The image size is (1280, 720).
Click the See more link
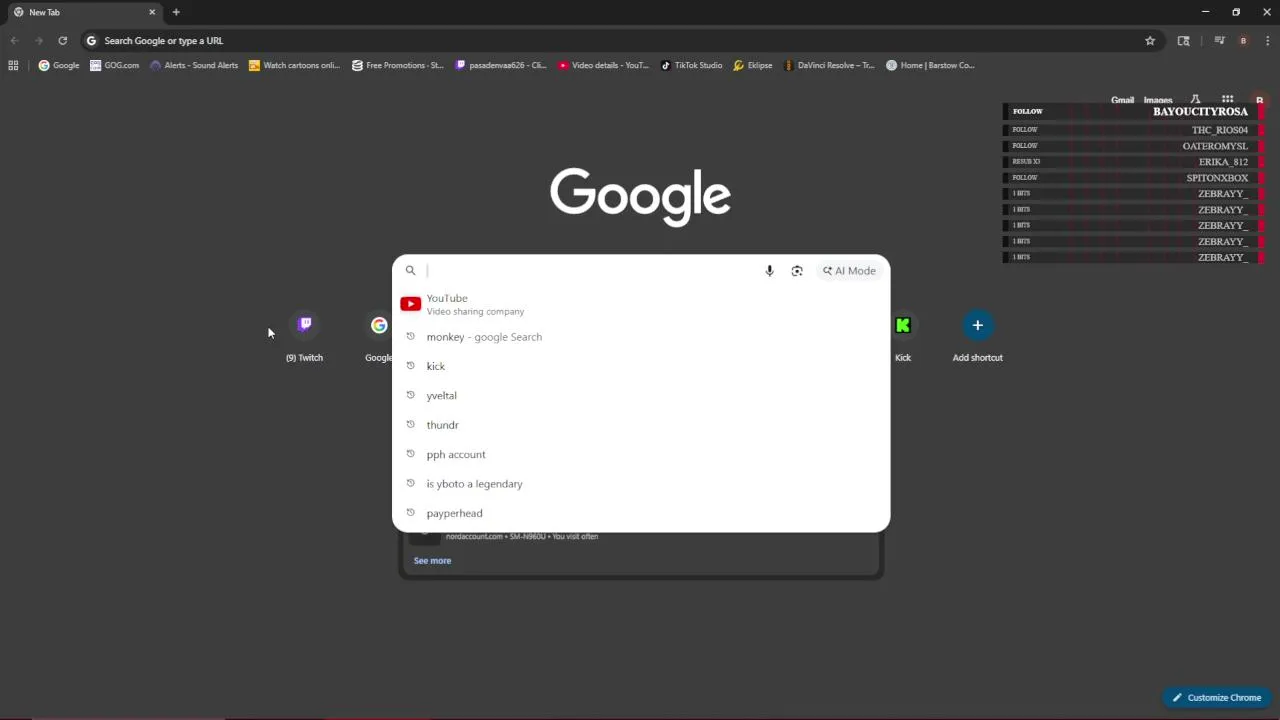coord(432,561)
